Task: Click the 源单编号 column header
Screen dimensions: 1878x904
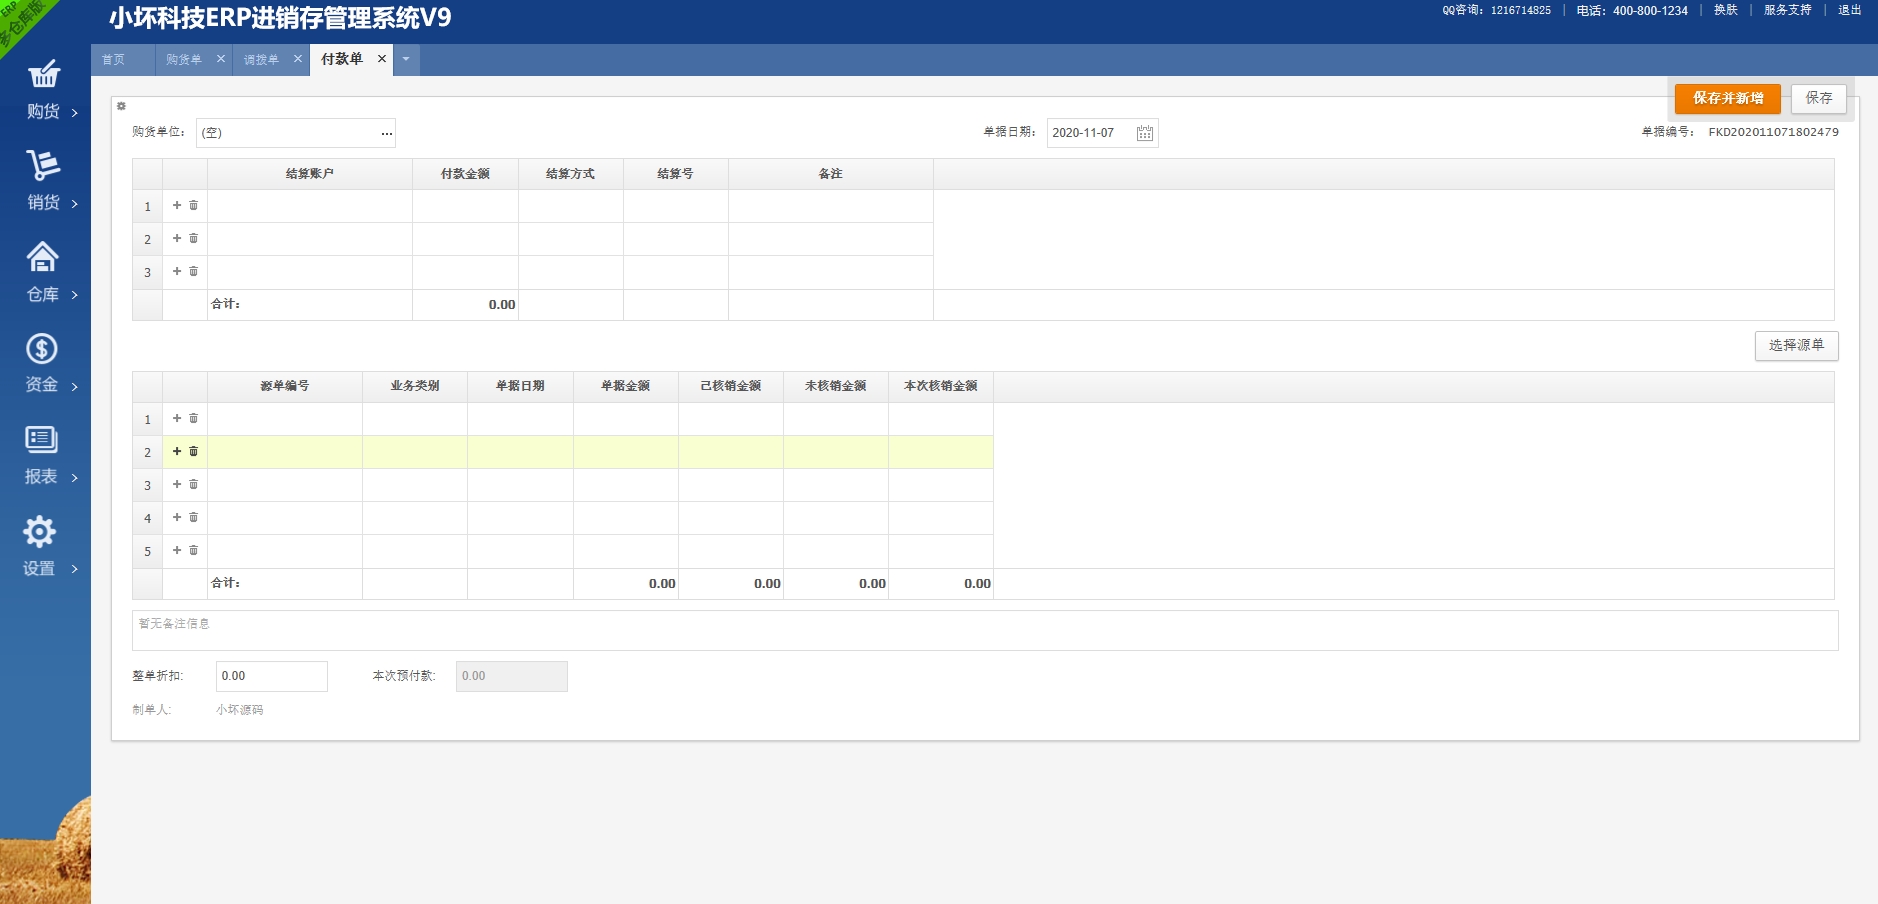Action: 285,386
